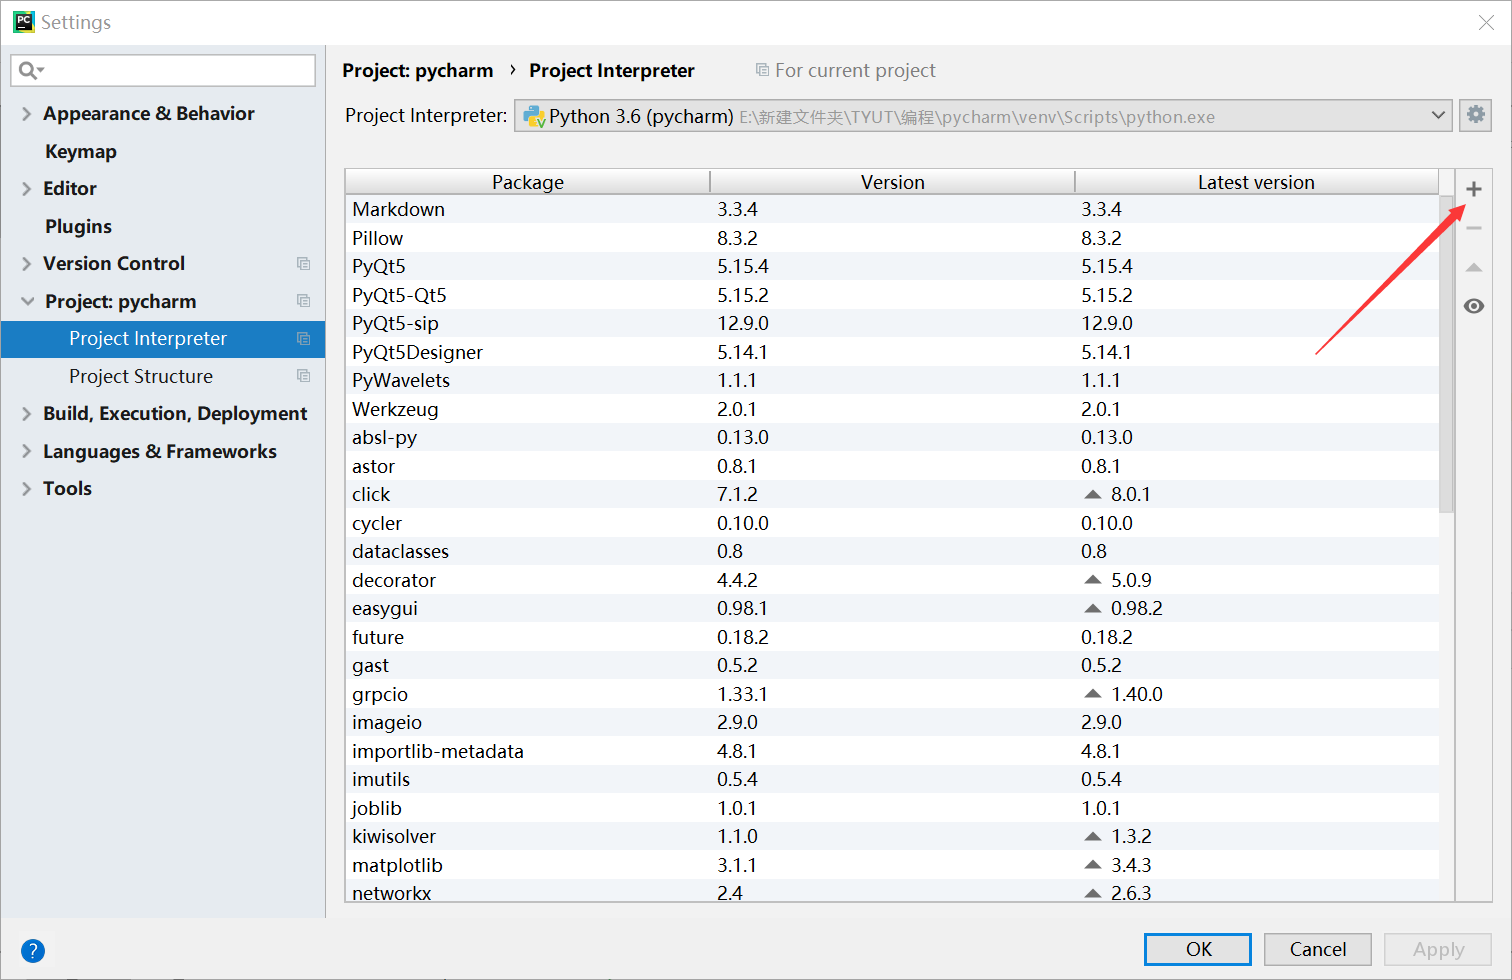Click the OK button
The image size is (1512, 980).
(1198, 949)
